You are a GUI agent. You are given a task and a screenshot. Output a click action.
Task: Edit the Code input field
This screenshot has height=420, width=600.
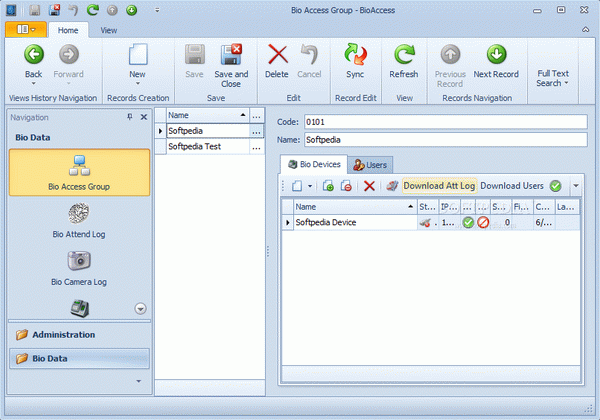[x=446, y=122]
